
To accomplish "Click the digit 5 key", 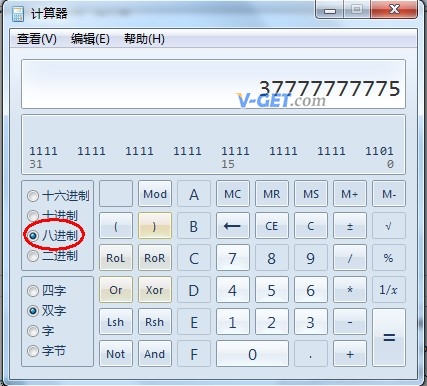I will click(272, 290).
